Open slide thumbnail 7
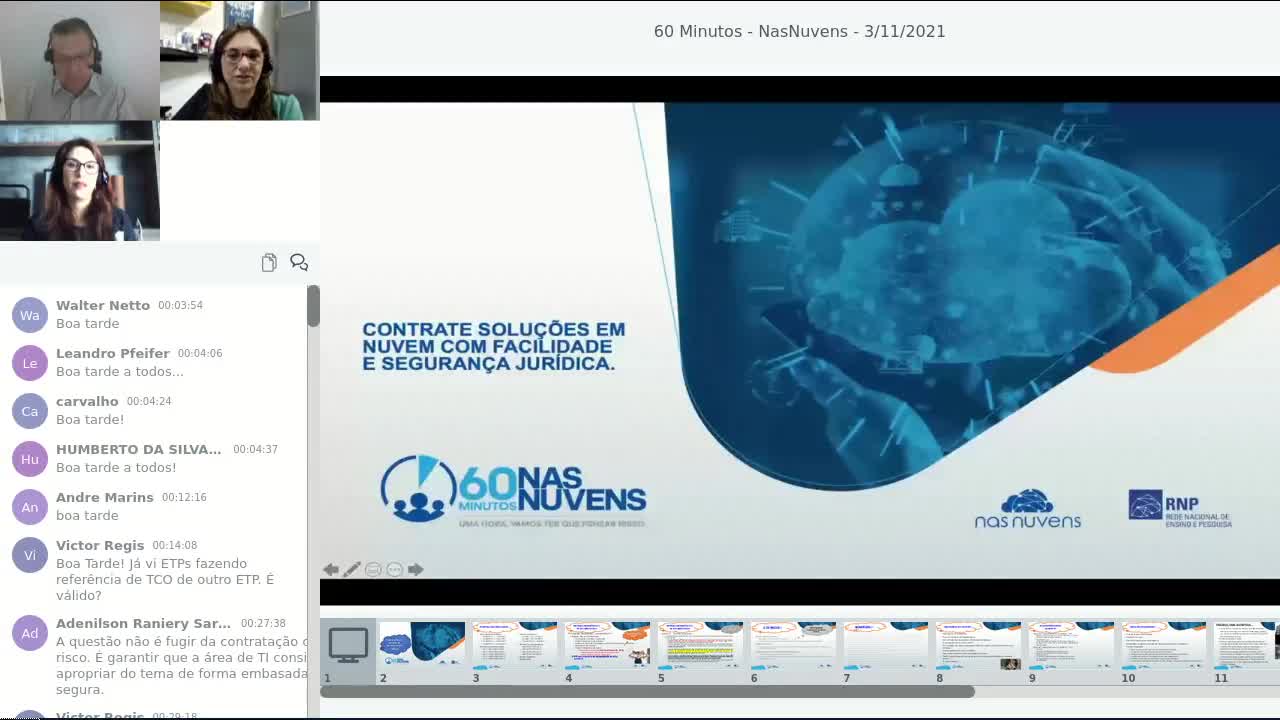Viewport: 1280px width, 720px height. (887, 645)
